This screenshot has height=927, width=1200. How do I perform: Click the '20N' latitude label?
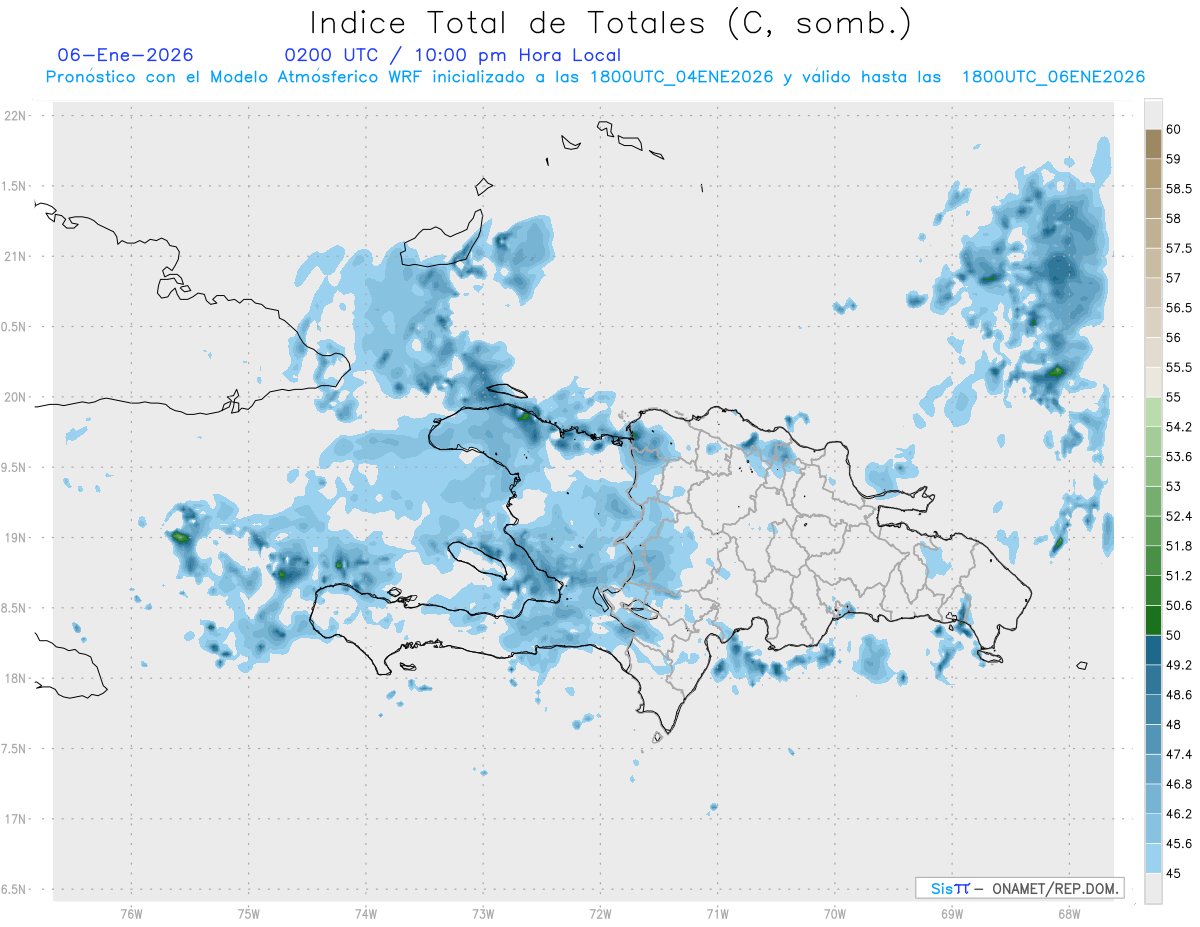(16, 397)
